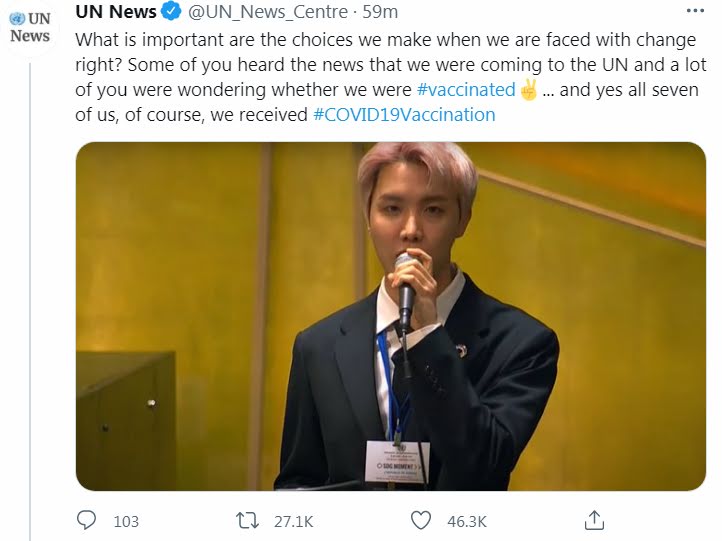
Task: Open the three-dot more options menu
Action: pos(694,12)
